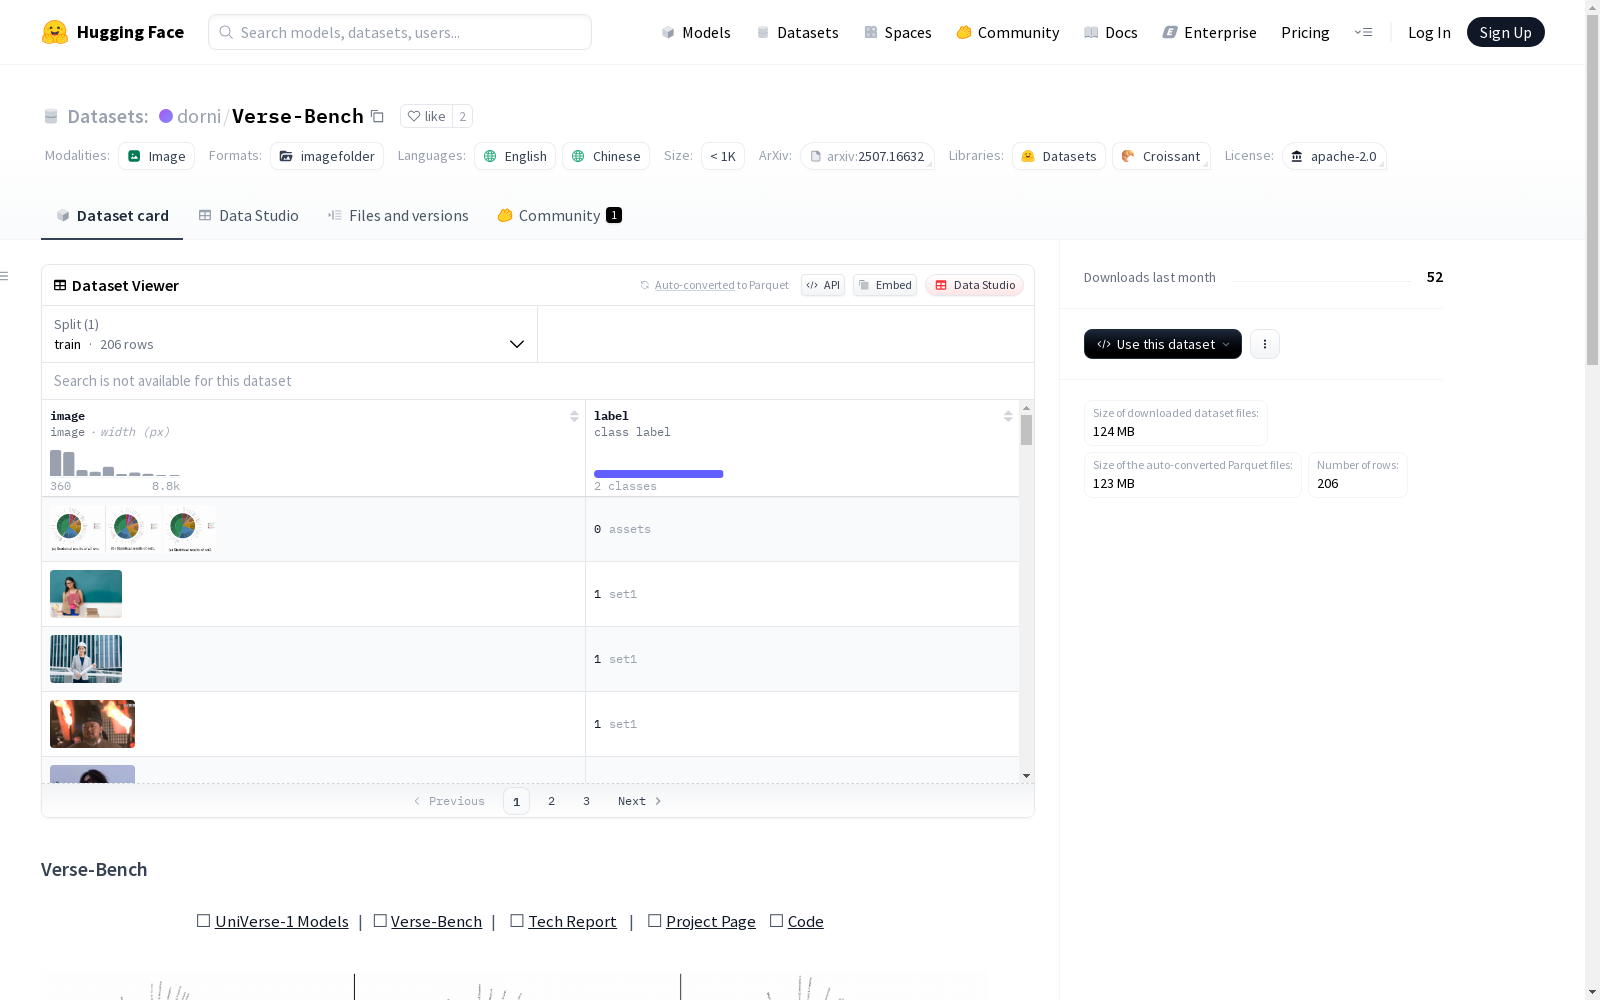Filter by the imagefolder format tag

327,156
